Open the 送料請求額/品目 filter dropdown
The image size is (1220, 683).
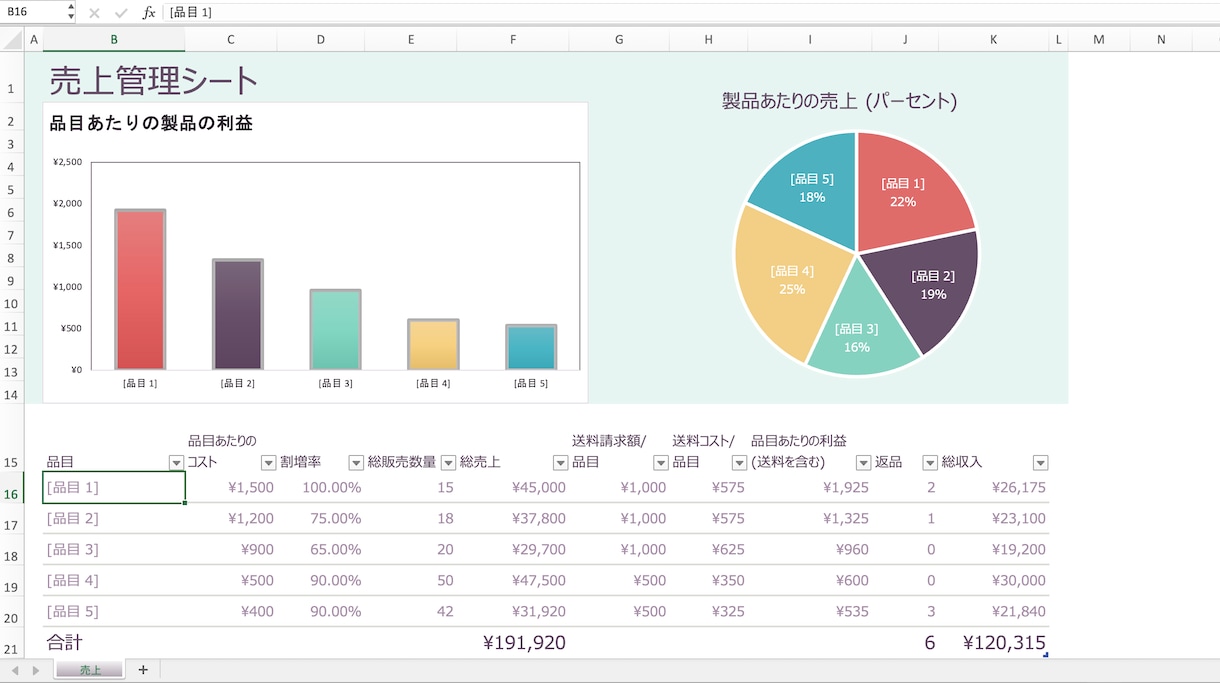661,463
